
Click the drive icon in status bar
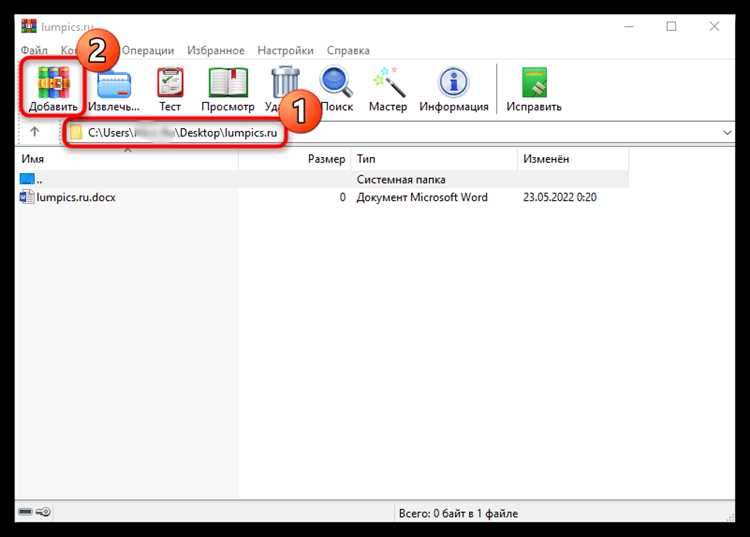click(x=25, y=512)
